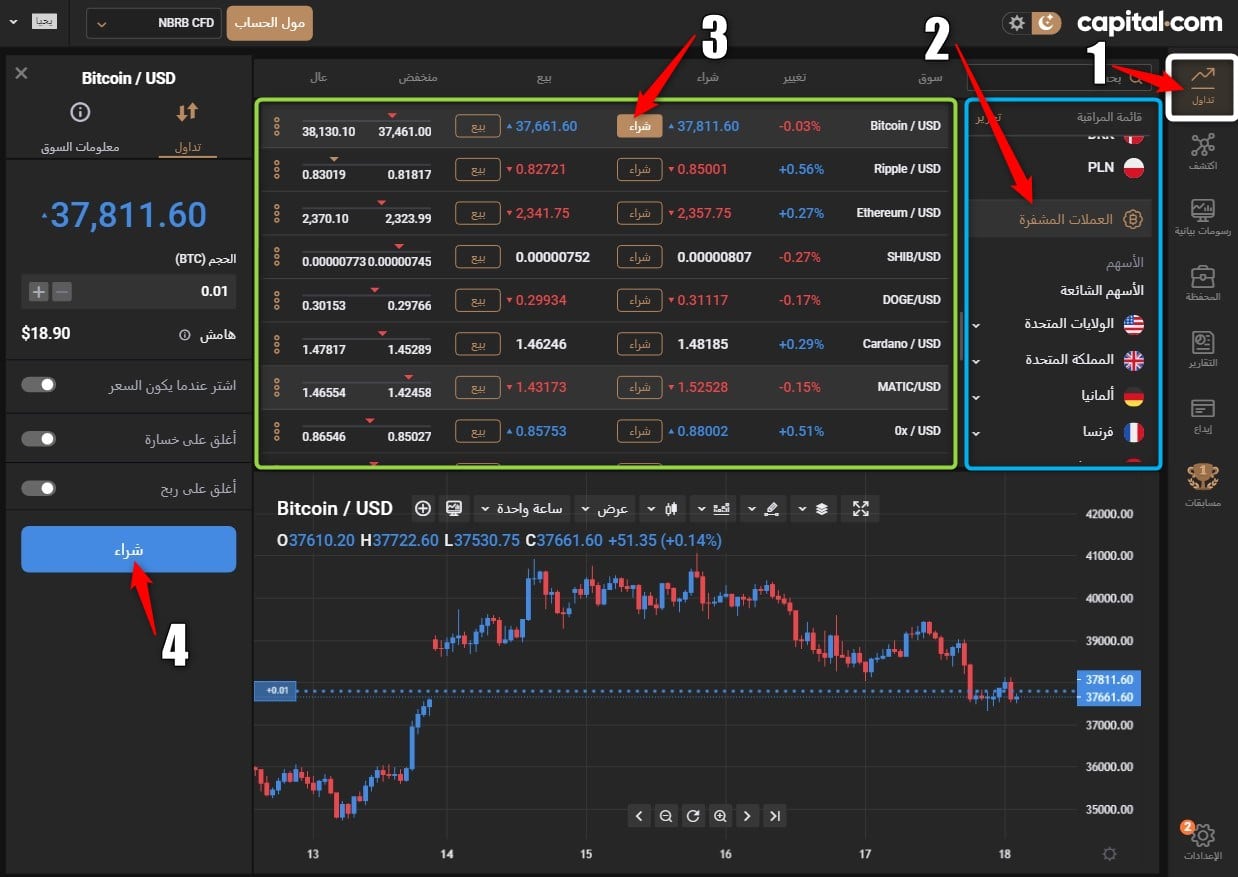Open the drawing tools dropdown
Image resolution: width=1238 pixels, height=877 pixels.
tap(761, 508)
